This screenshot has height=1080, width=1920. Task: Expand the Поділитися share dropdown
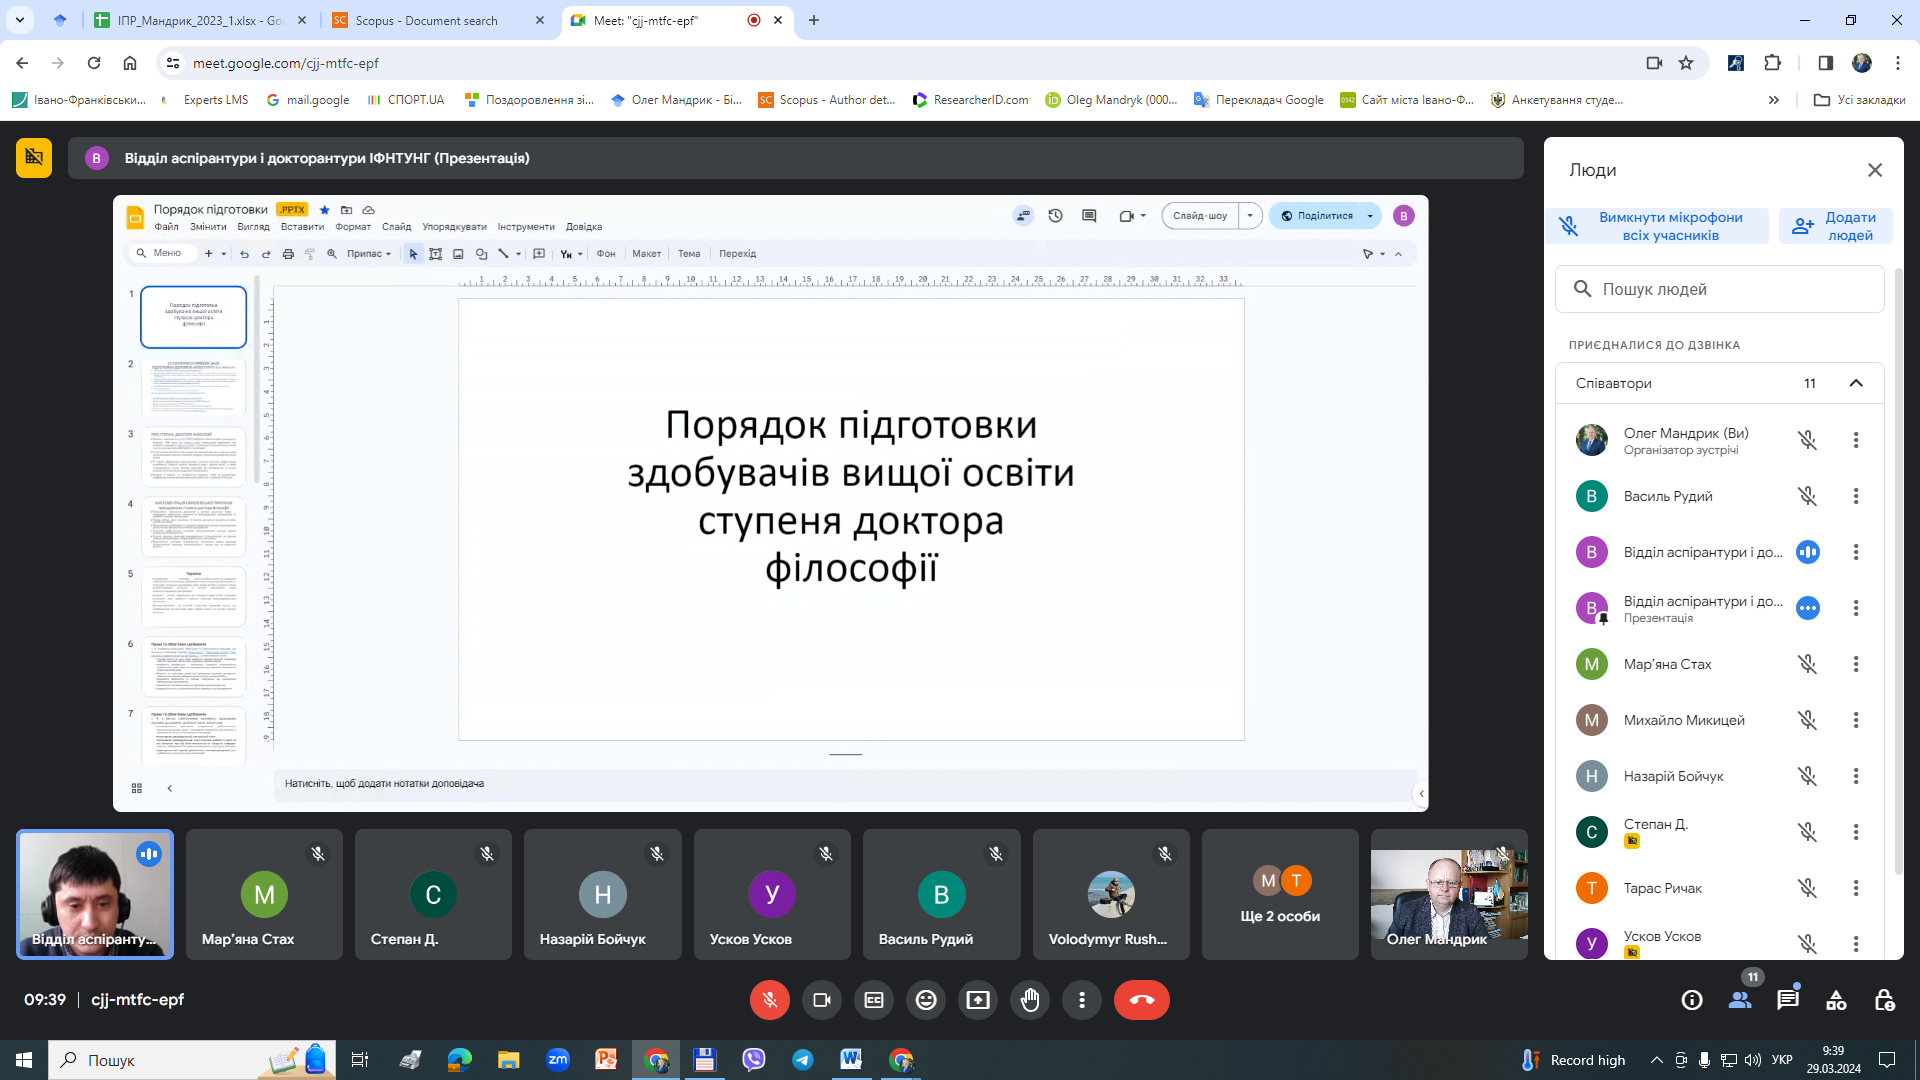(1371, 215)
